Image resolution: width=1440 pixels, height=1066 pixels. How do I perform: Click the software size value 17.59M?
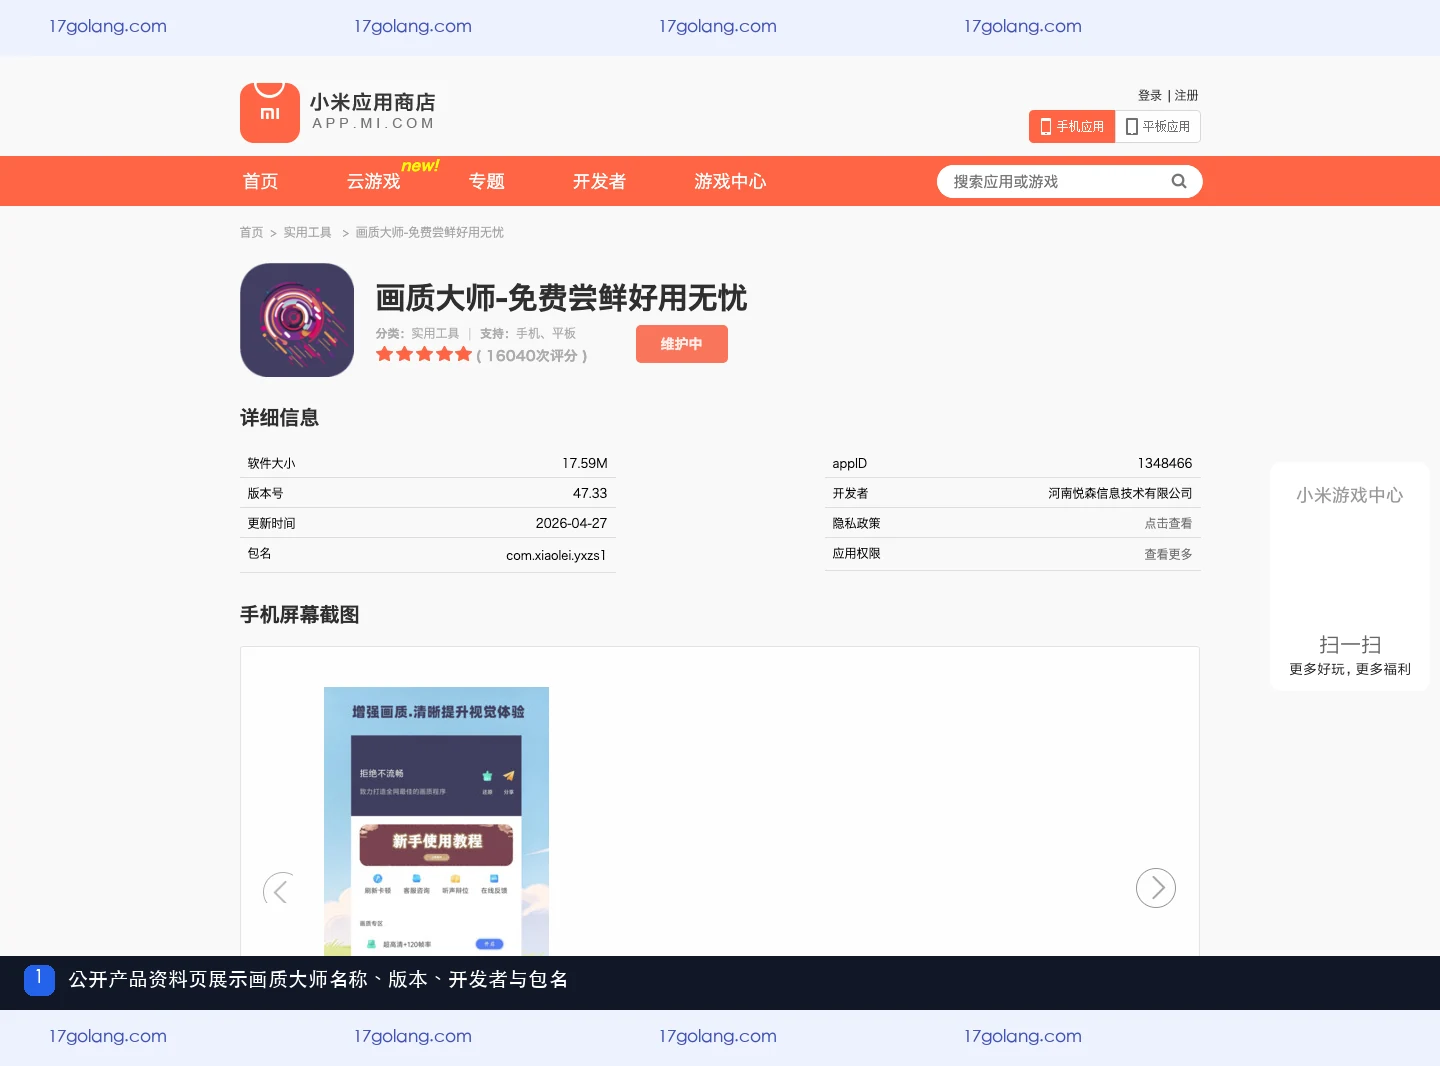[585, 463]
